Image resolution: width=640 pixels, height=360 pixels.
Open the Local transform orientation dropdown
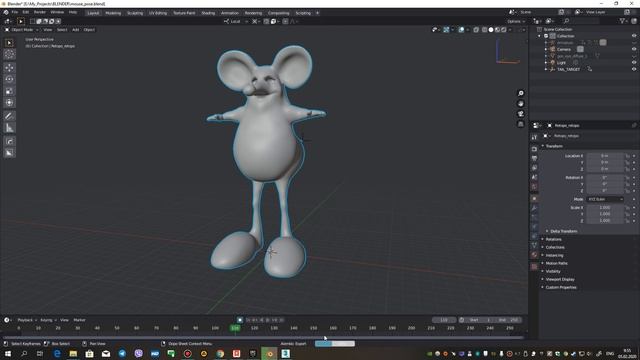236,21
